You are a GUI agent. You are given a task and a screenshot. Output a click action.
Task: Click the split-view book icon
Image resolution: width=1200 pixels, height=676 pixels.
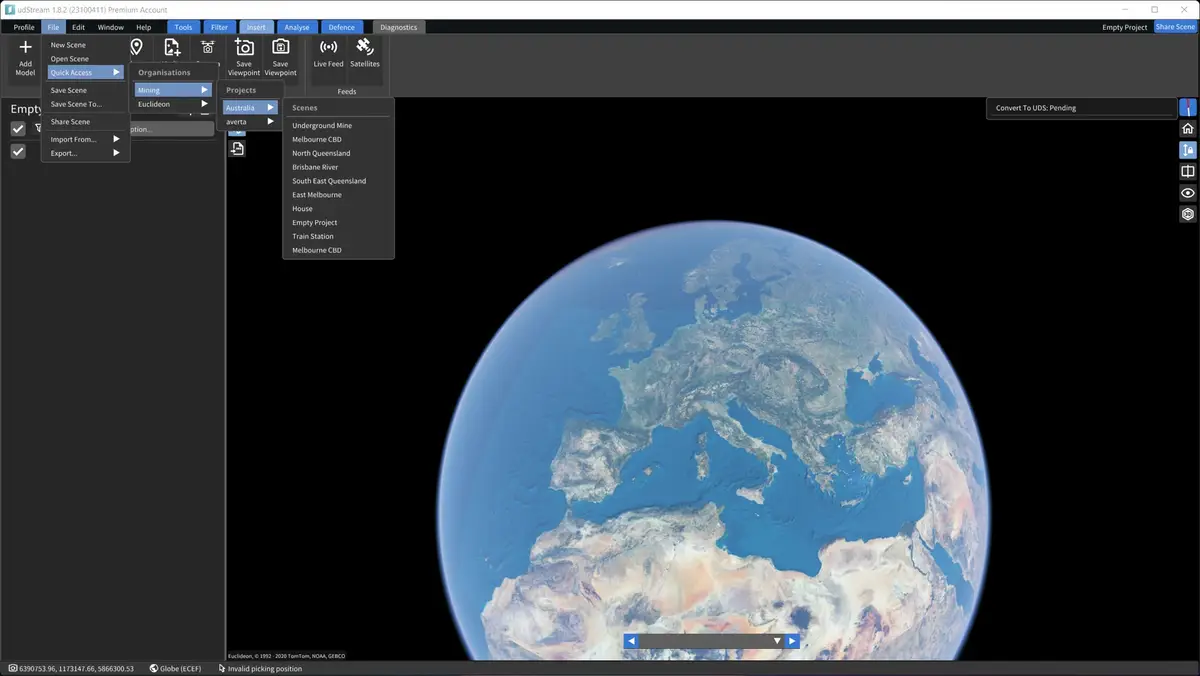tap(1188, 172)
